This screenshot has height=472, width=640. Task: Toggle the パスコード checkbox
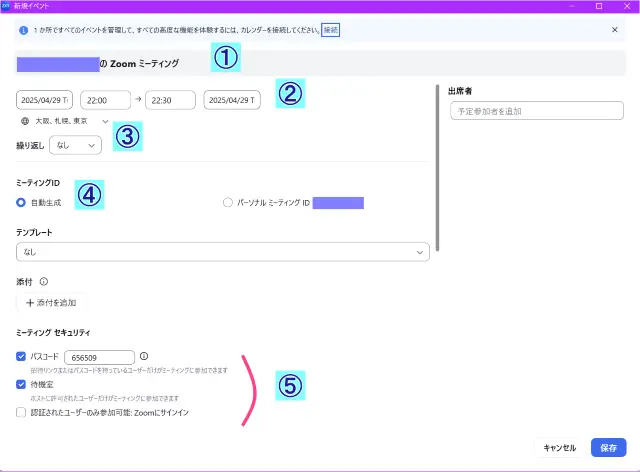coord(21,356)
